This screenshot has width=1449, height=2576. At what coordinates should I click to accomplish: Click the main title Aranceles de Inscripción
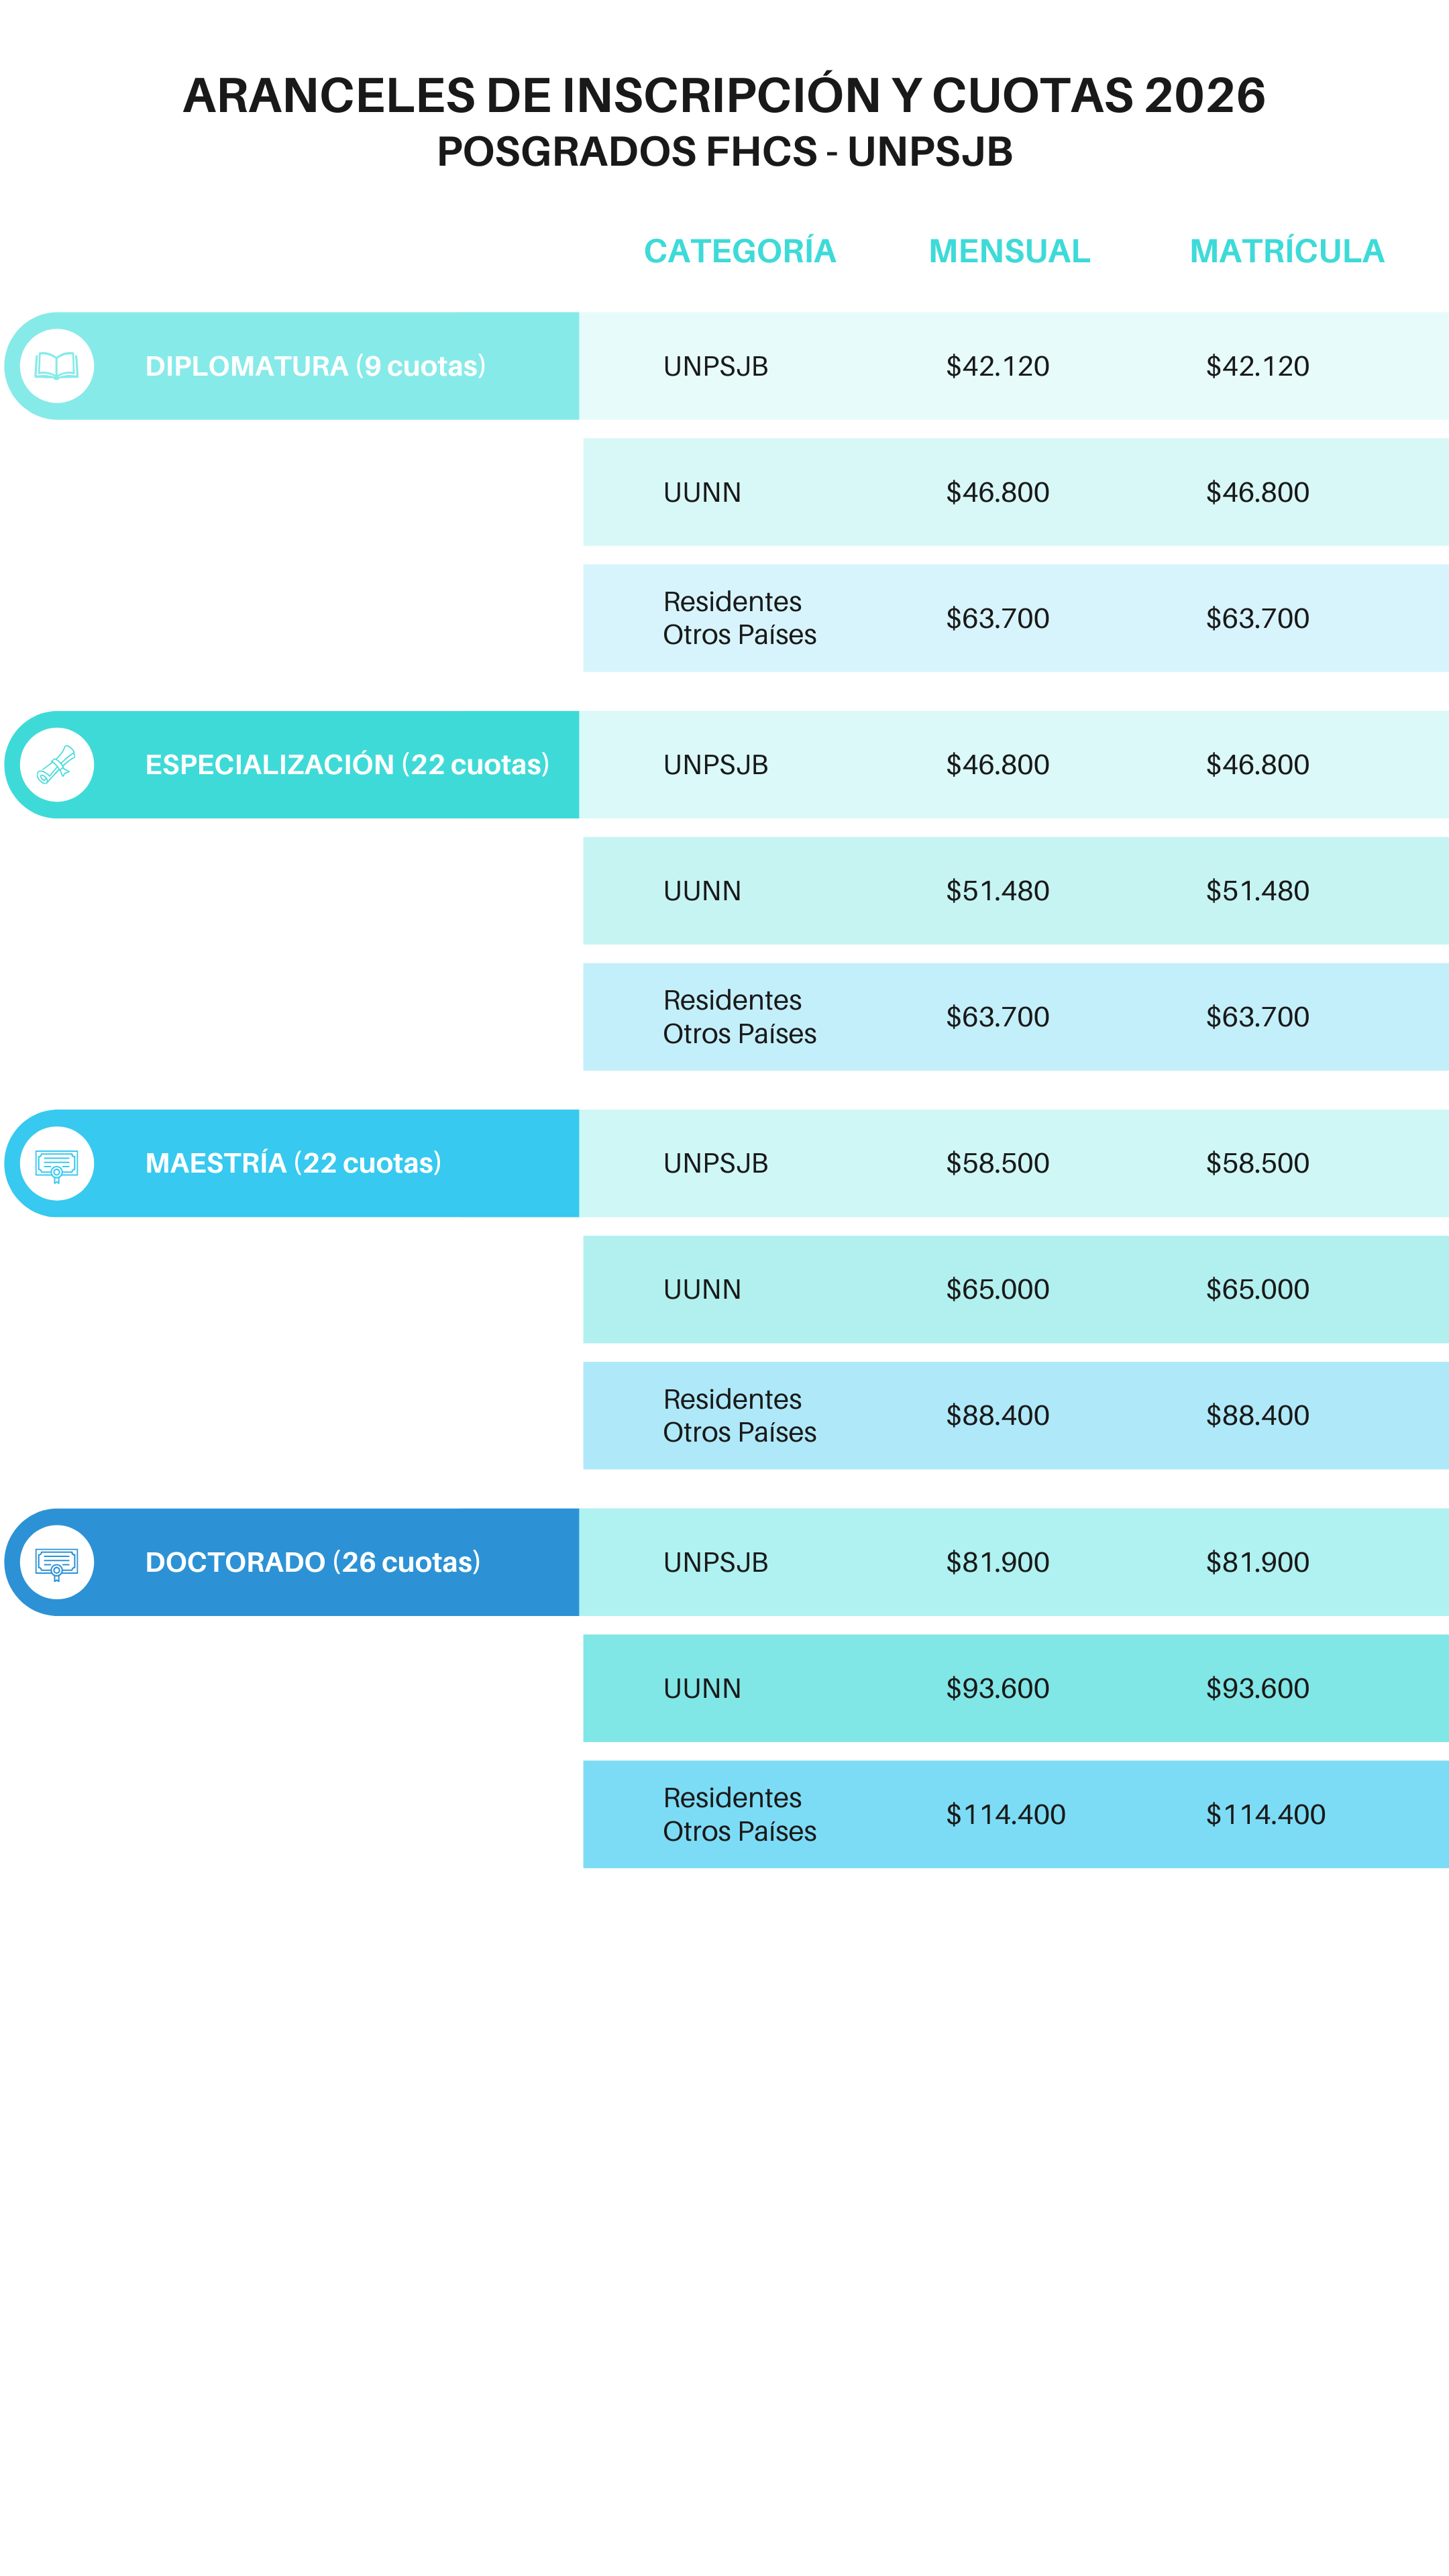click(724, 96)
